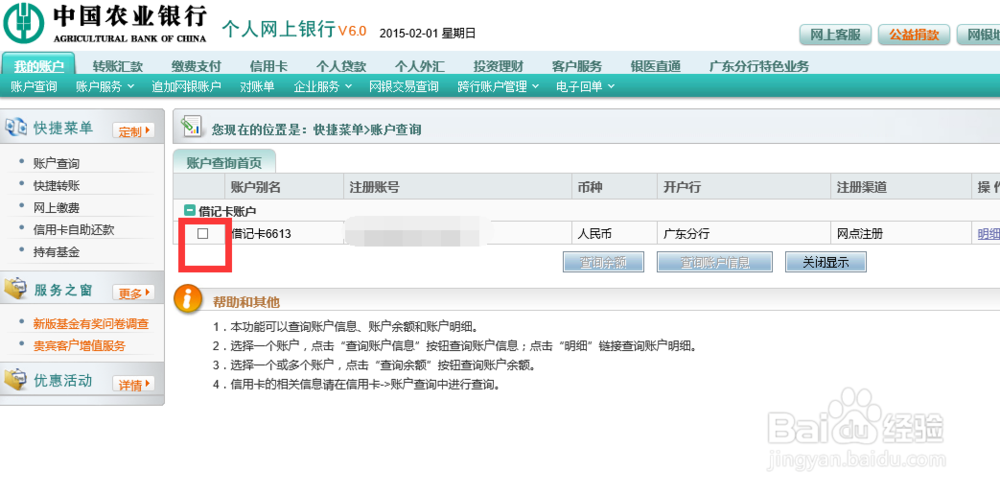Collapse the 借记卡账户 group
The width and height of the screenshot is (1000, 494).
pos(189,210)
